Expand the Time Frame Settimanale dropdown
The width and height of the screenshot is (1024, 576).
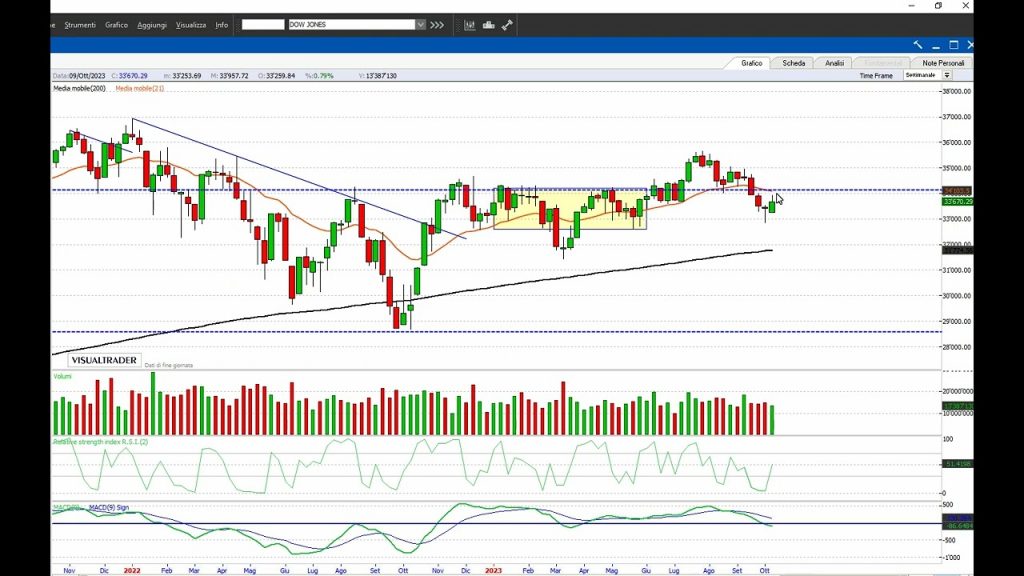(947, 75)
